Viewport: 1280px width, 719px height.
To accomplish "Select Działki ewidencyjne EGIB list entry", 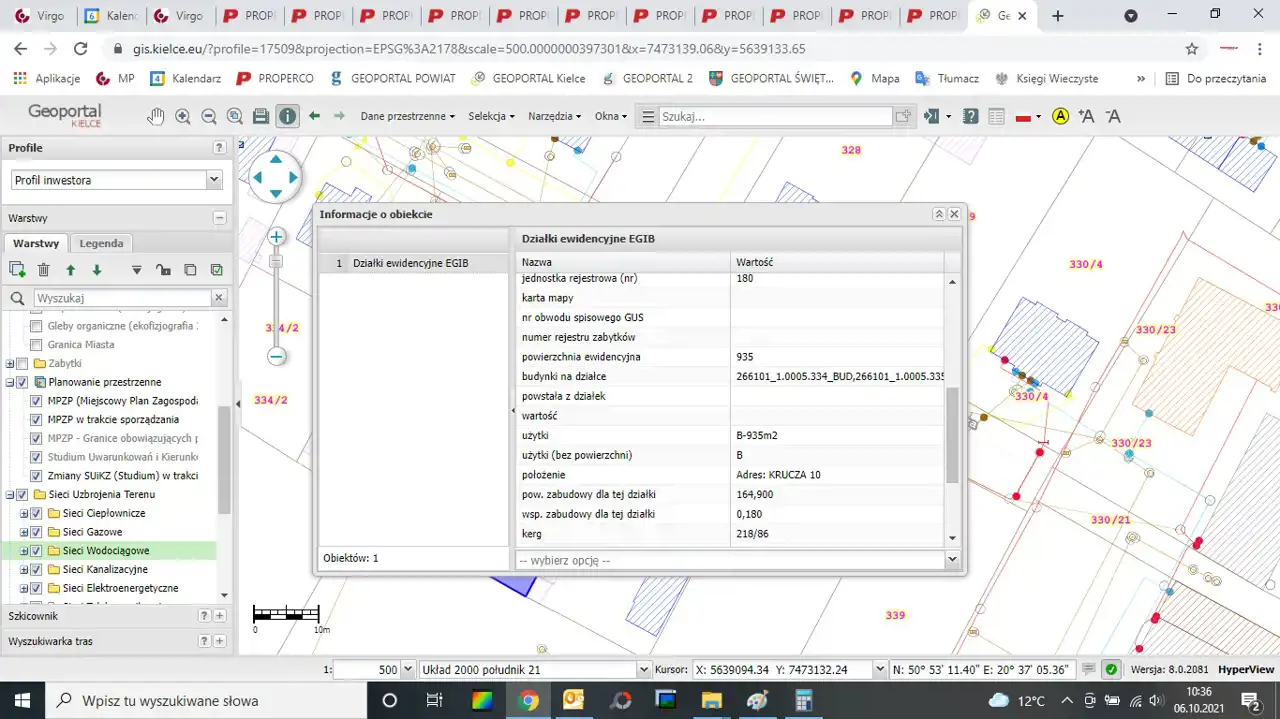I will click(411, 263).
